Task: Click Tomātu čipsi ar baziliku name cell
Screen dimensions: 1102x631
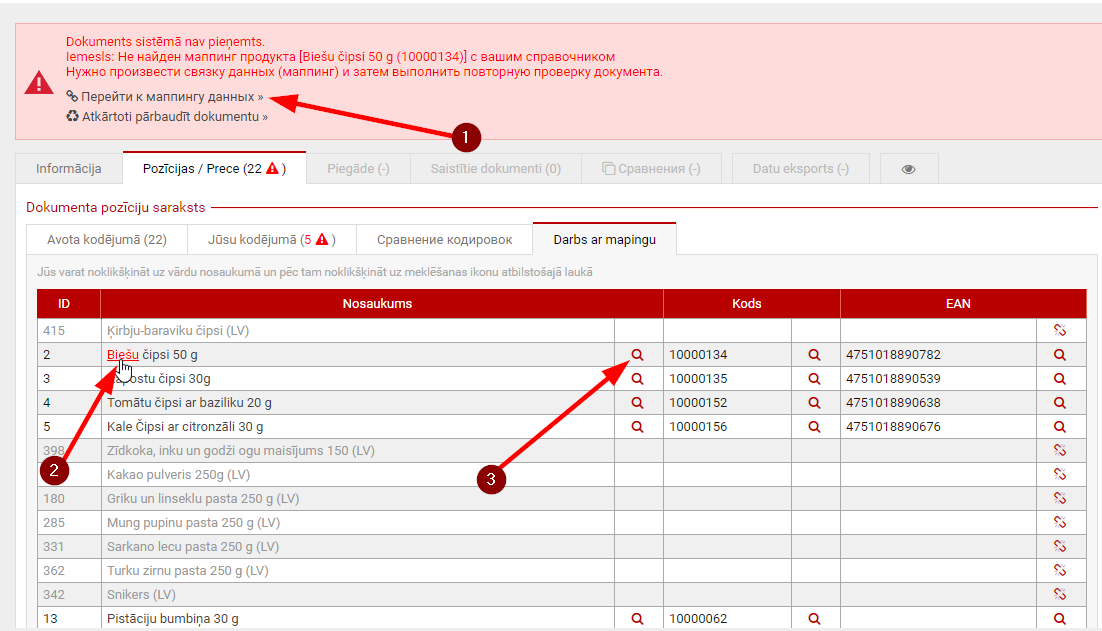Action: [x=189, y=403]
